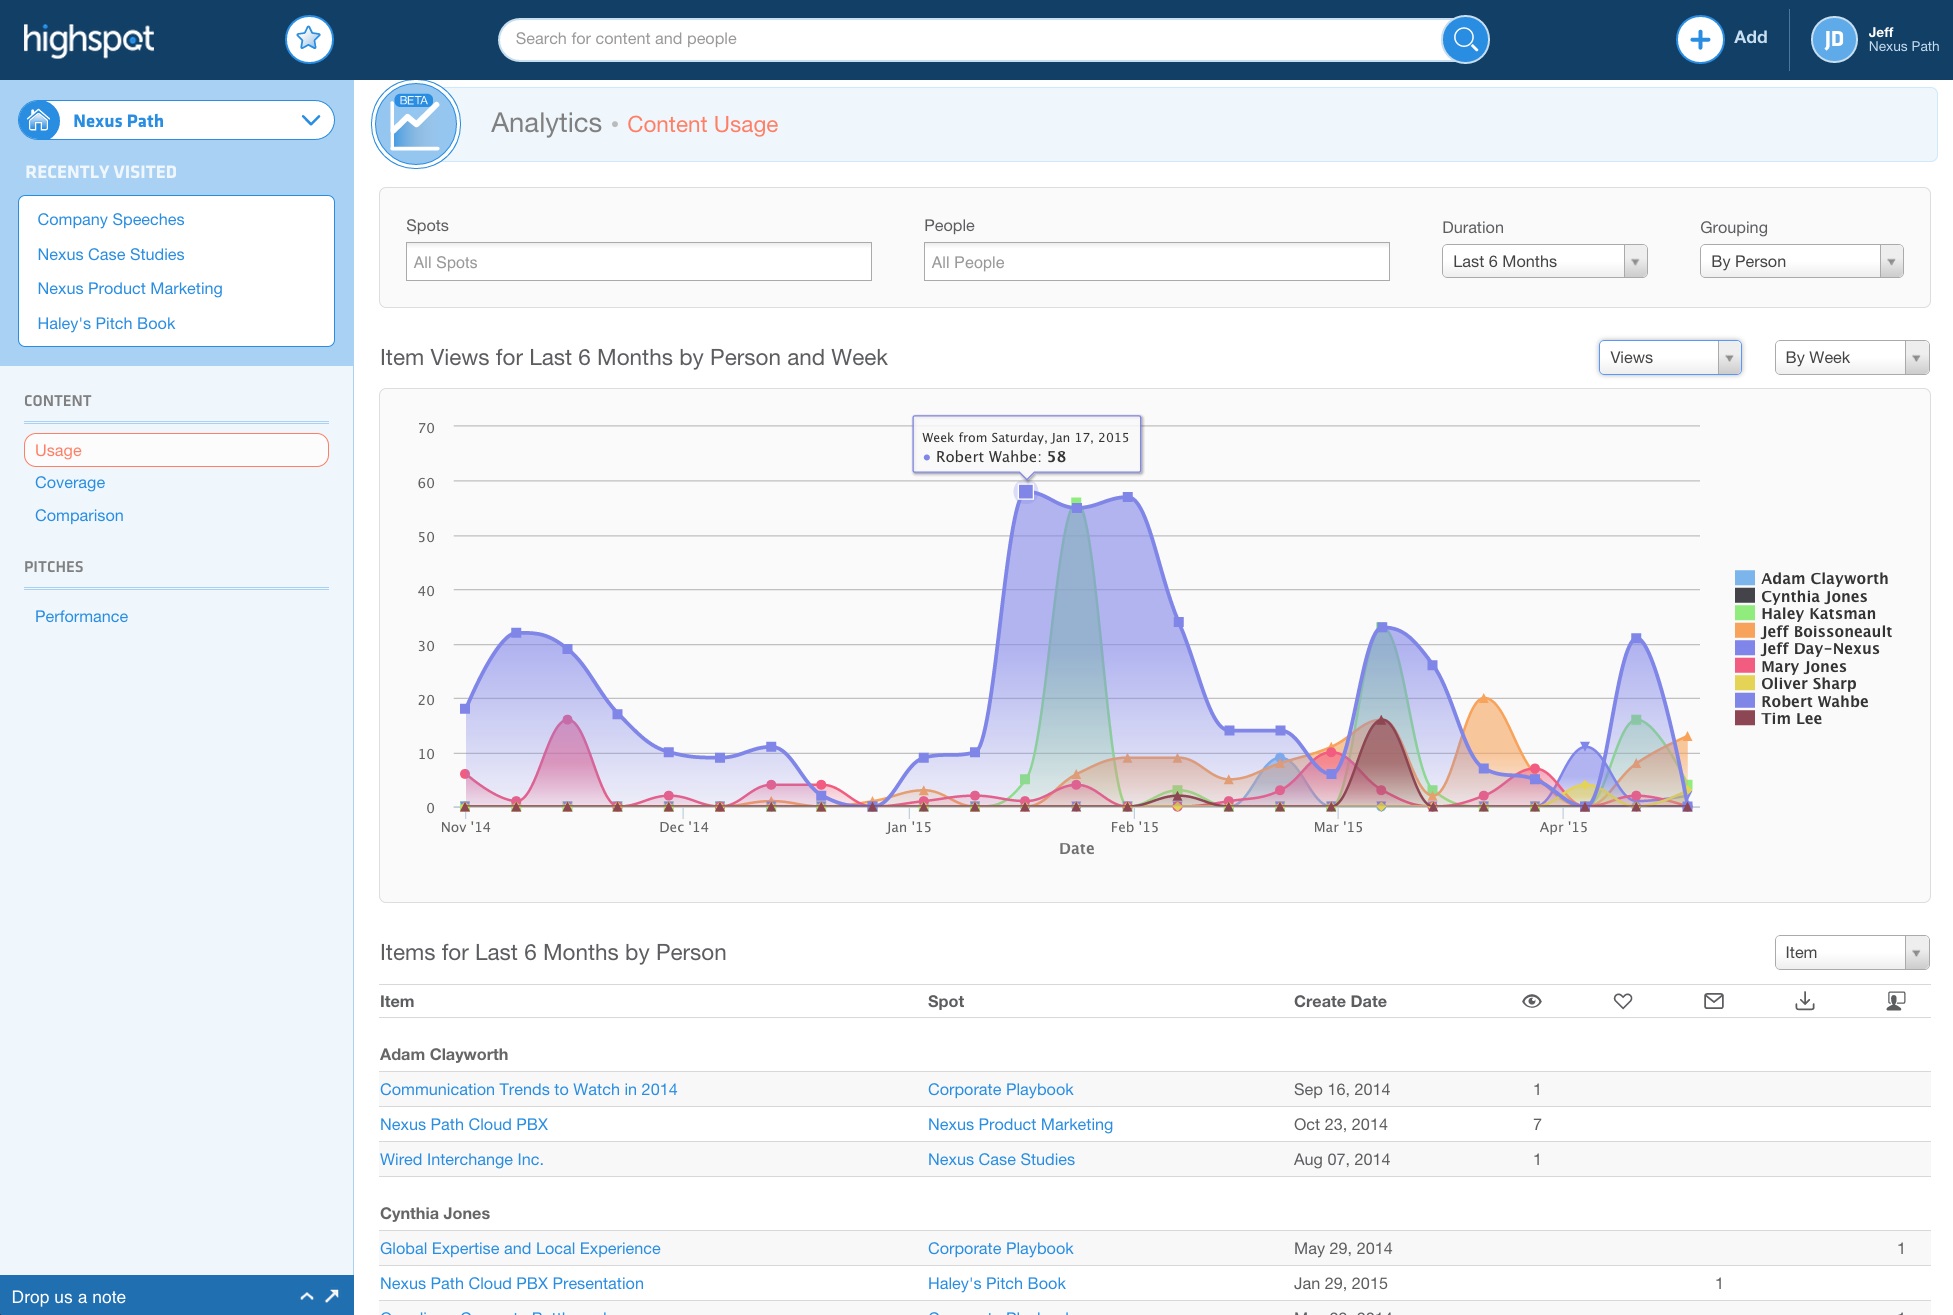Screen dimensions: 1953x1315
Task: Click the Add label in header
Action: click(1750, 38)
